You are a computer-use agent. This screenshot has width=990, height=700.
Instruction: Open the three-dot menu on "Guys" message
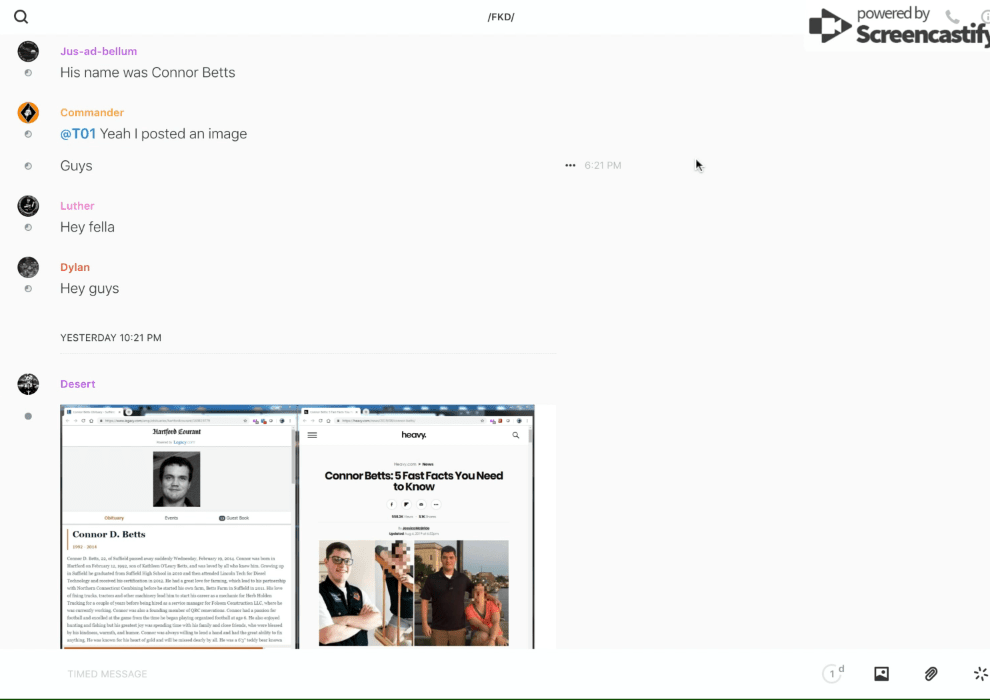[570, 166]
